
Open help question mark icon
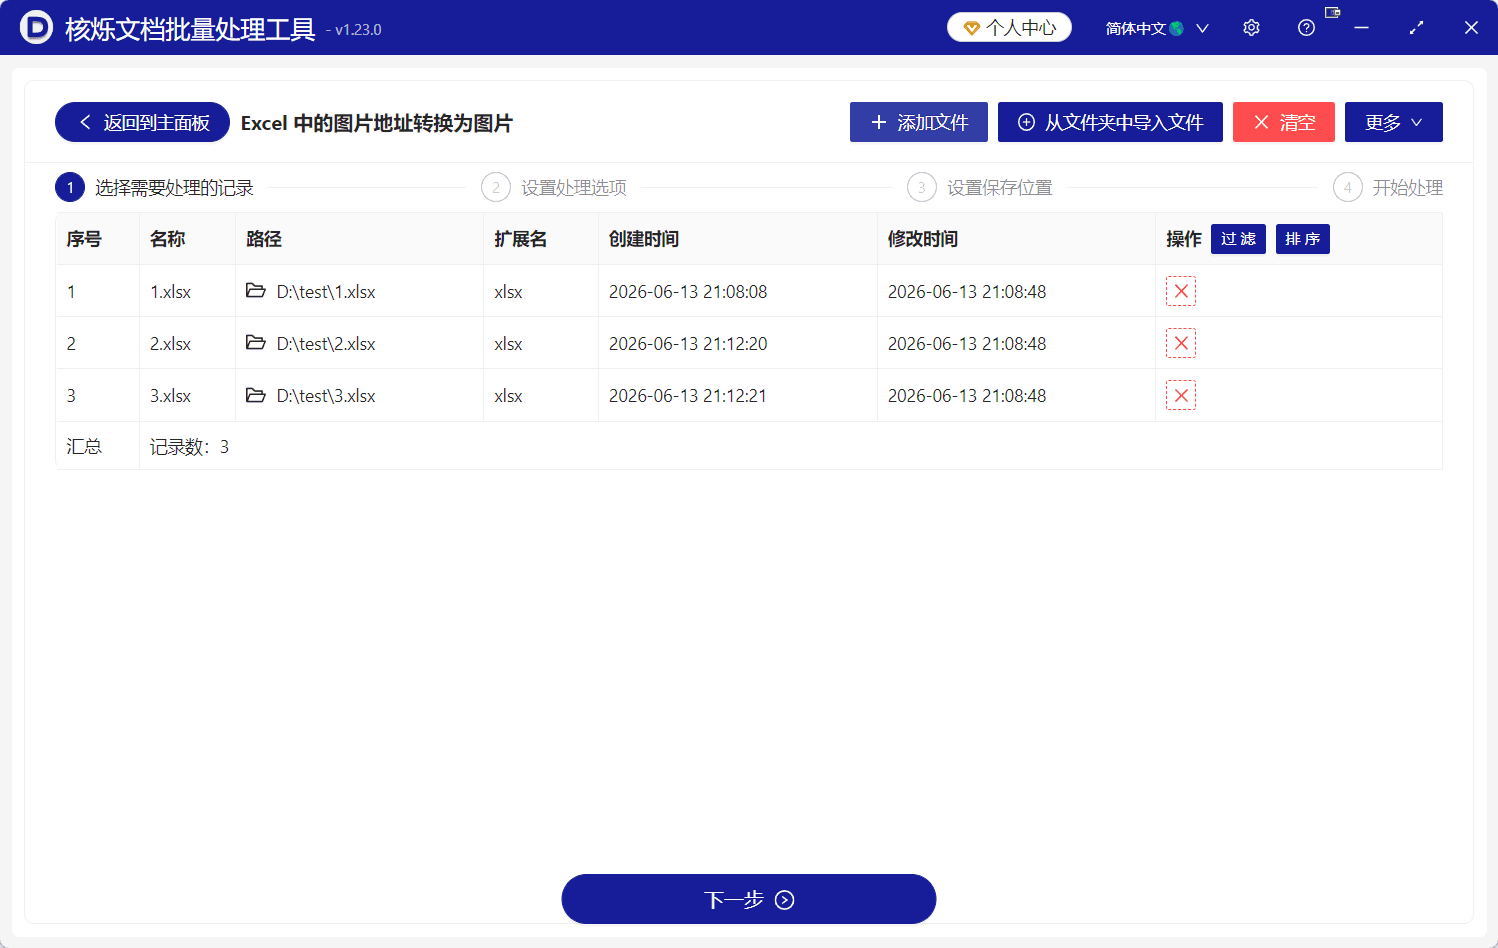pos(1306,28)
